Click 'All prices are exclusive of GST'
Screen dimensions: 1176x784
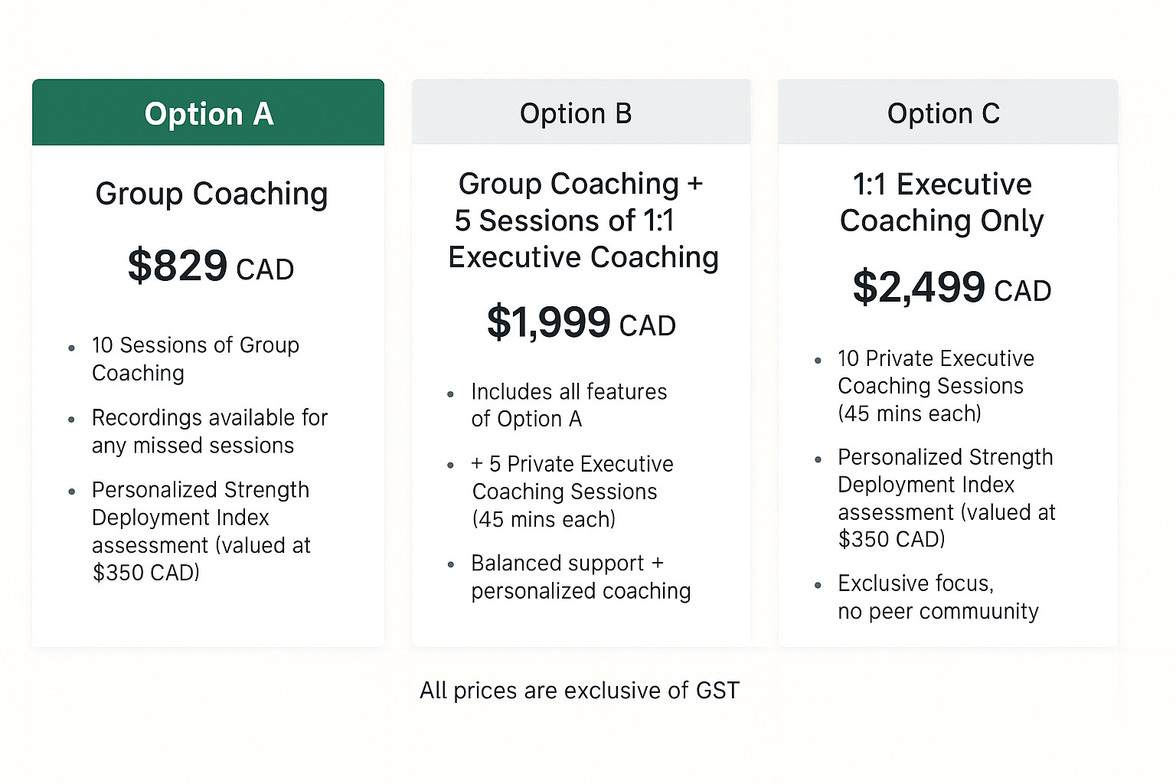pos(580,690)
